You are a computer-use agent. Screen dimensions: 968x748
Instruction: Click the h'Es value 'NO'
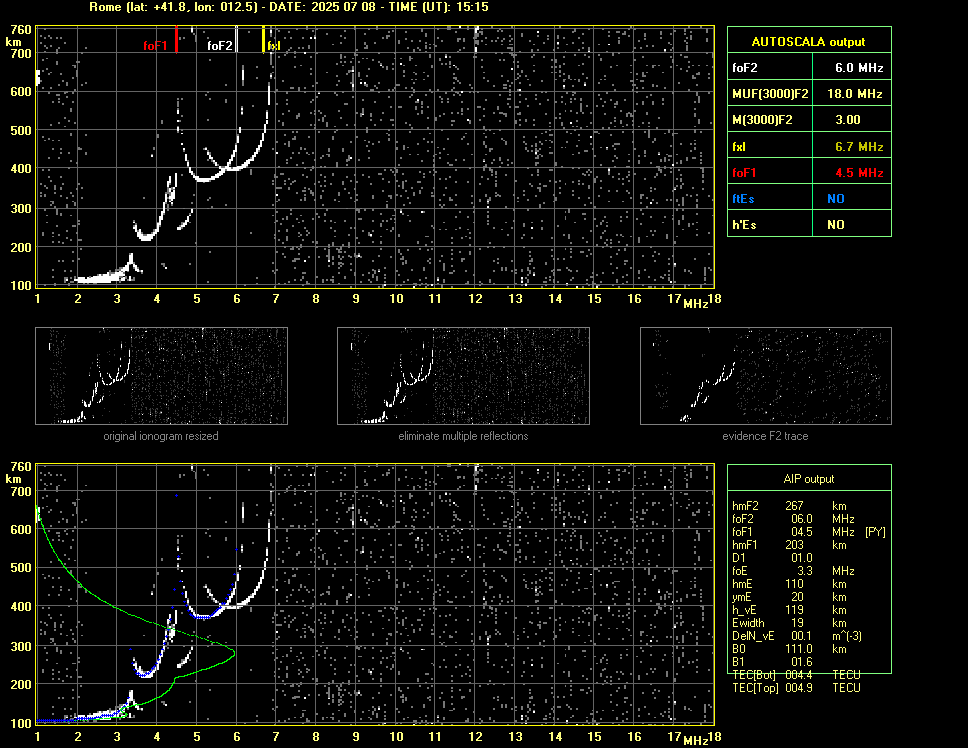(x=836, y=225)
